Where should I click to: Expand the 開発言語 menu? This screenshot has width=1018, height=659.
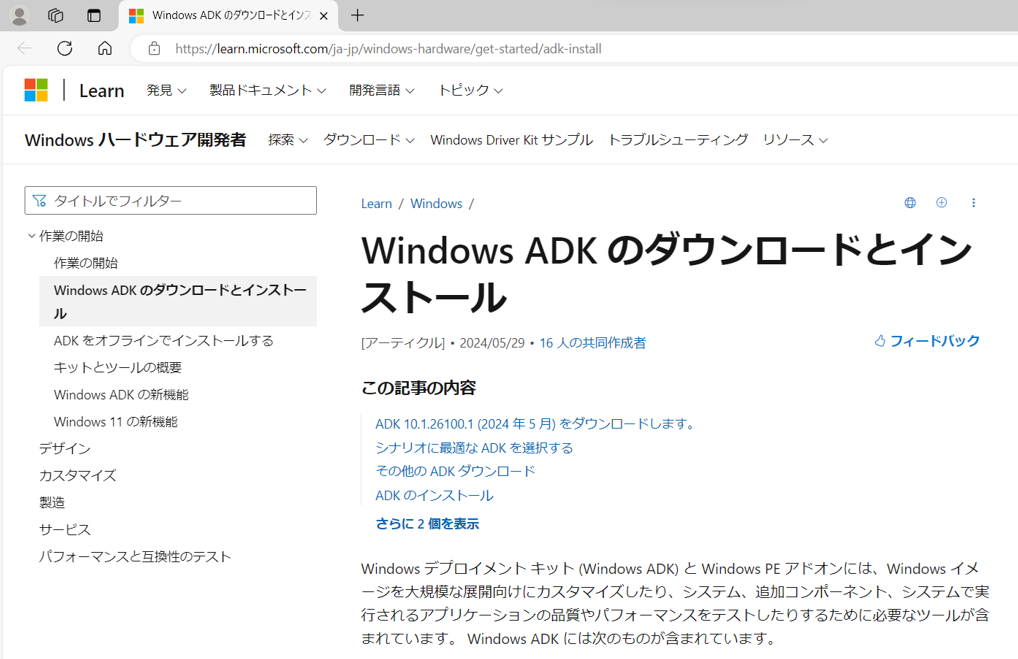(x=382, y=90)
